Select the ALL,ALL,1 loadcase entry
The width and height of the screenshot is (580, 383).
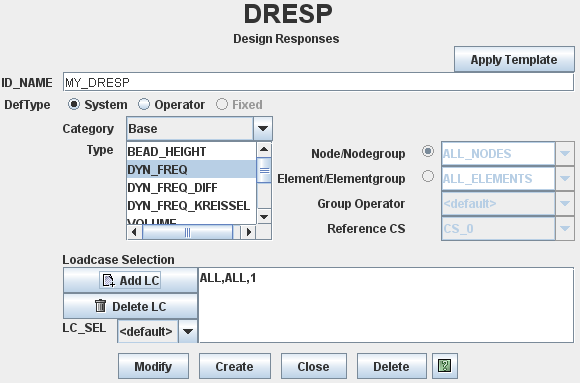coord(228,278)
